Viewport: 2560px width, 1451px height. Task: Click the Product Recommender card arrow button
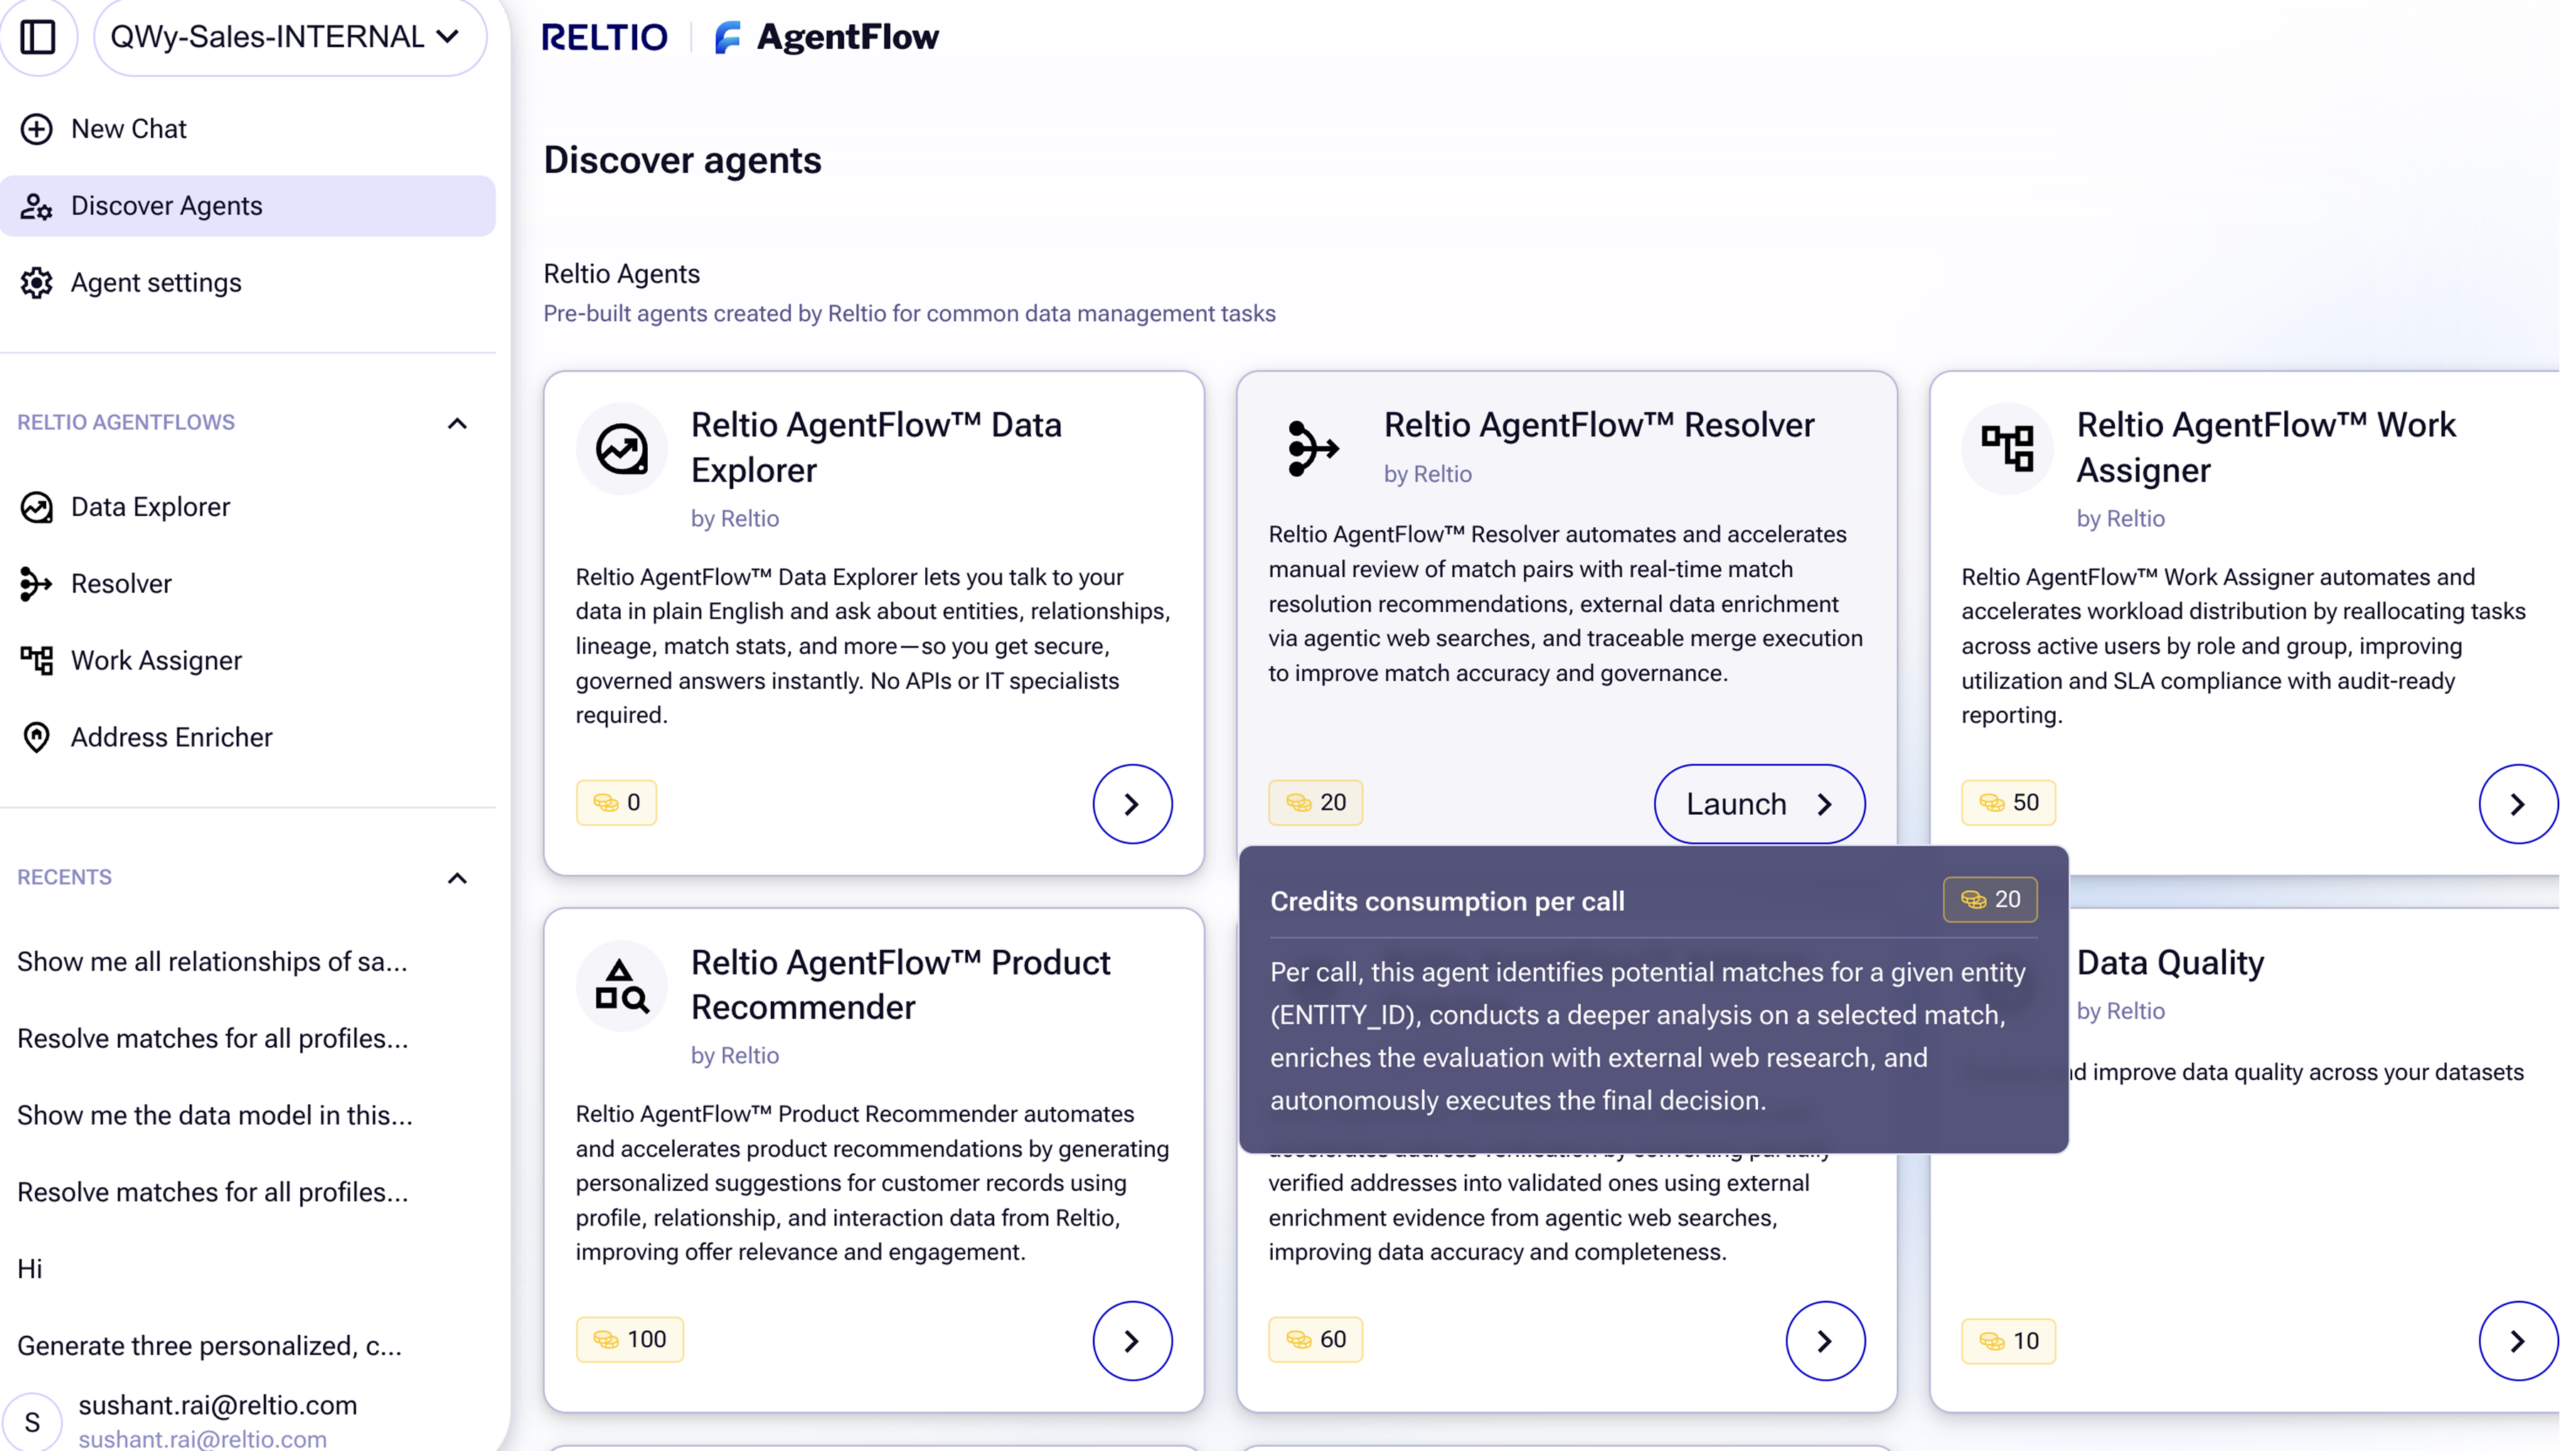tap(1131, 1341)
